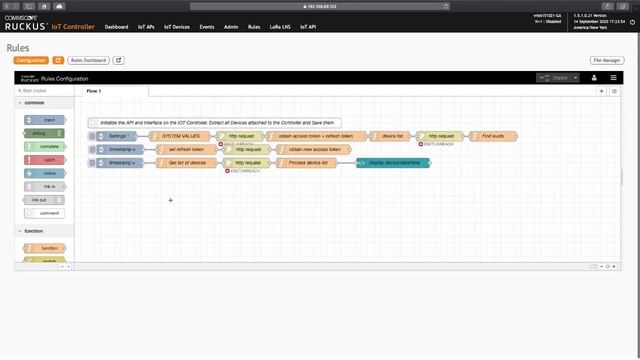Zoom out the flow canvas
Screen dimensions: 640x360
tap(601, 267)
